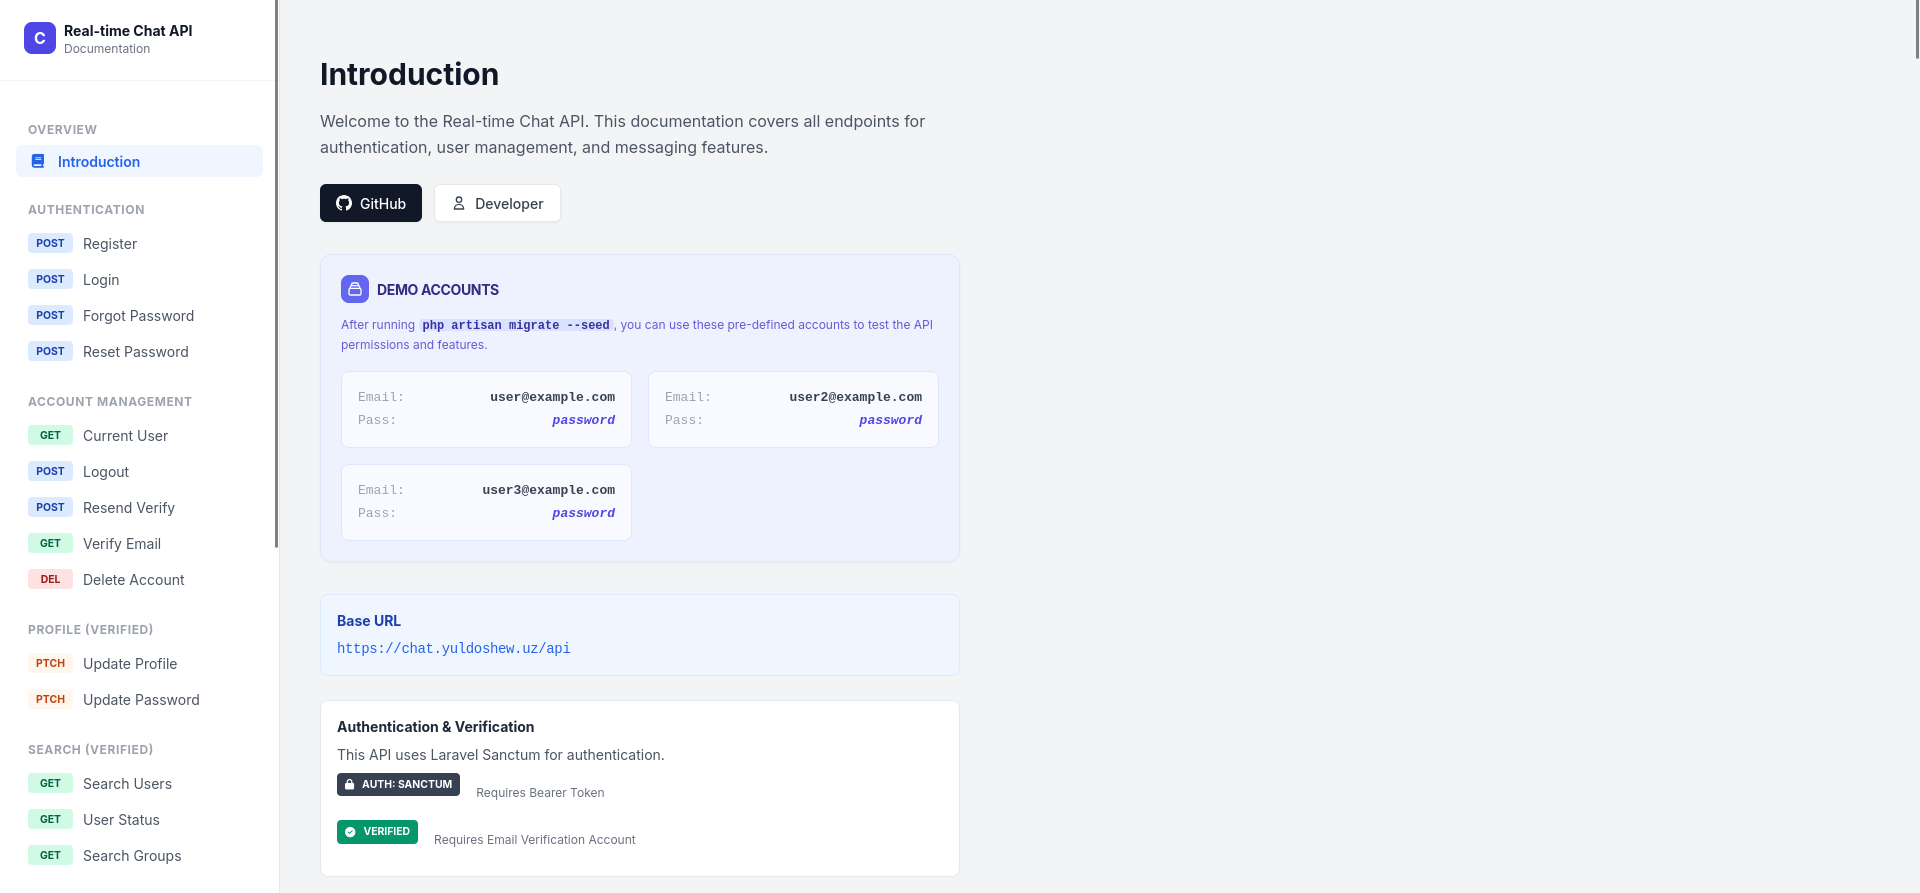Screen dimensions: 1920x893
Task: Click the checkmark icon on Verified badge
Action: 350,832
